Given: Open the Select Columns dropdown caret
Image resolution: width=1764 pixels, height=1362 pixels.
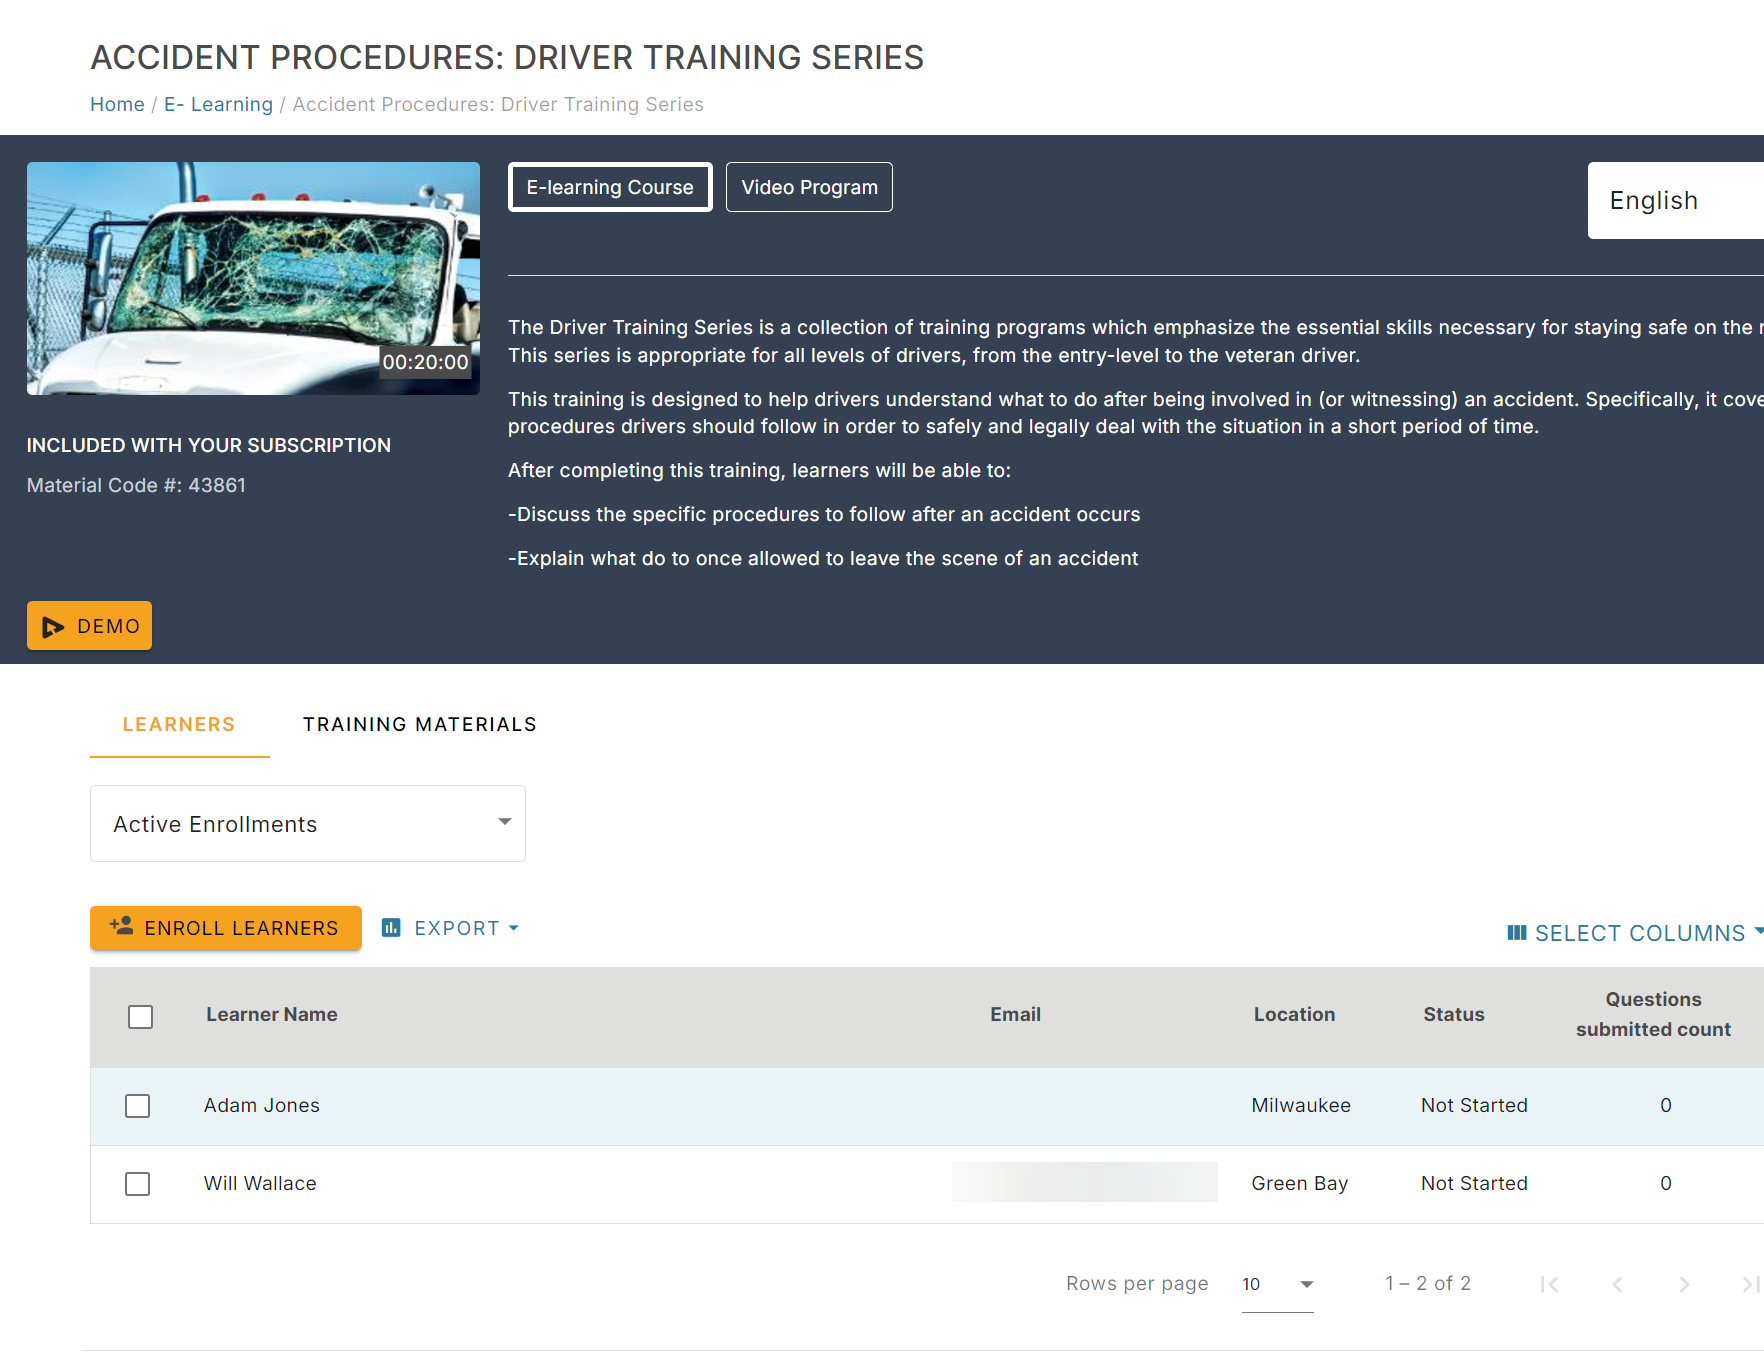Looking at the screenshot, I should tap(1758, 931).
